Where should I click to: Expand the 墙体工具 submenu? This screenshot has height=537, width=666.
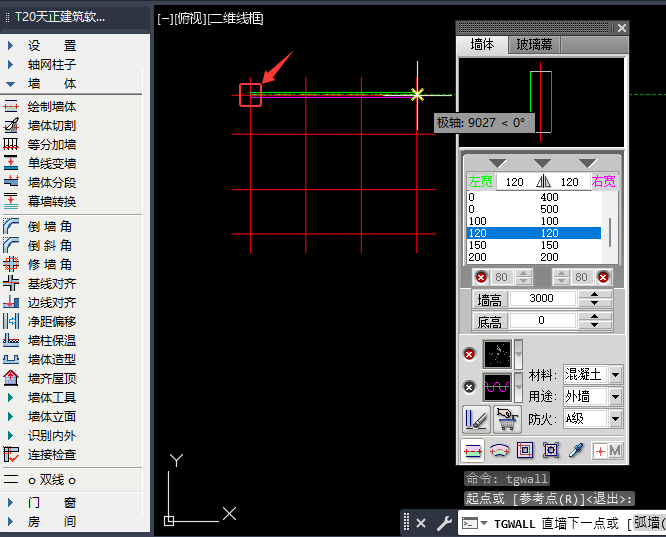tap(40, 397)
